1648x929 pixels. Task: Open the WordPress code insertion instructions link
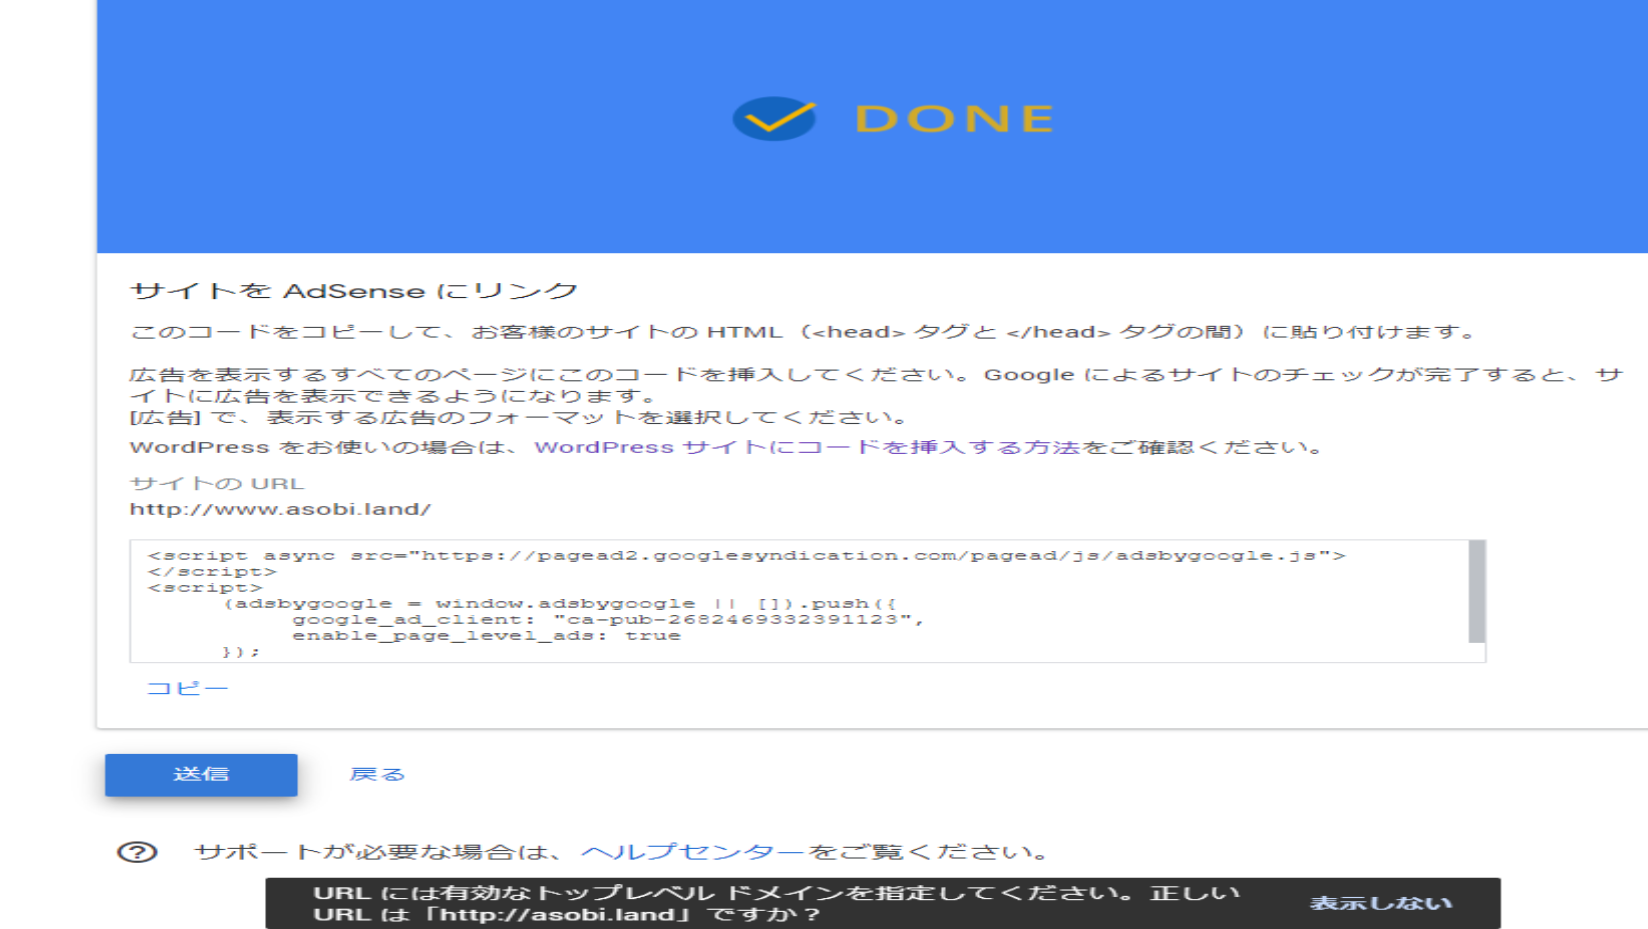point(807,447)
